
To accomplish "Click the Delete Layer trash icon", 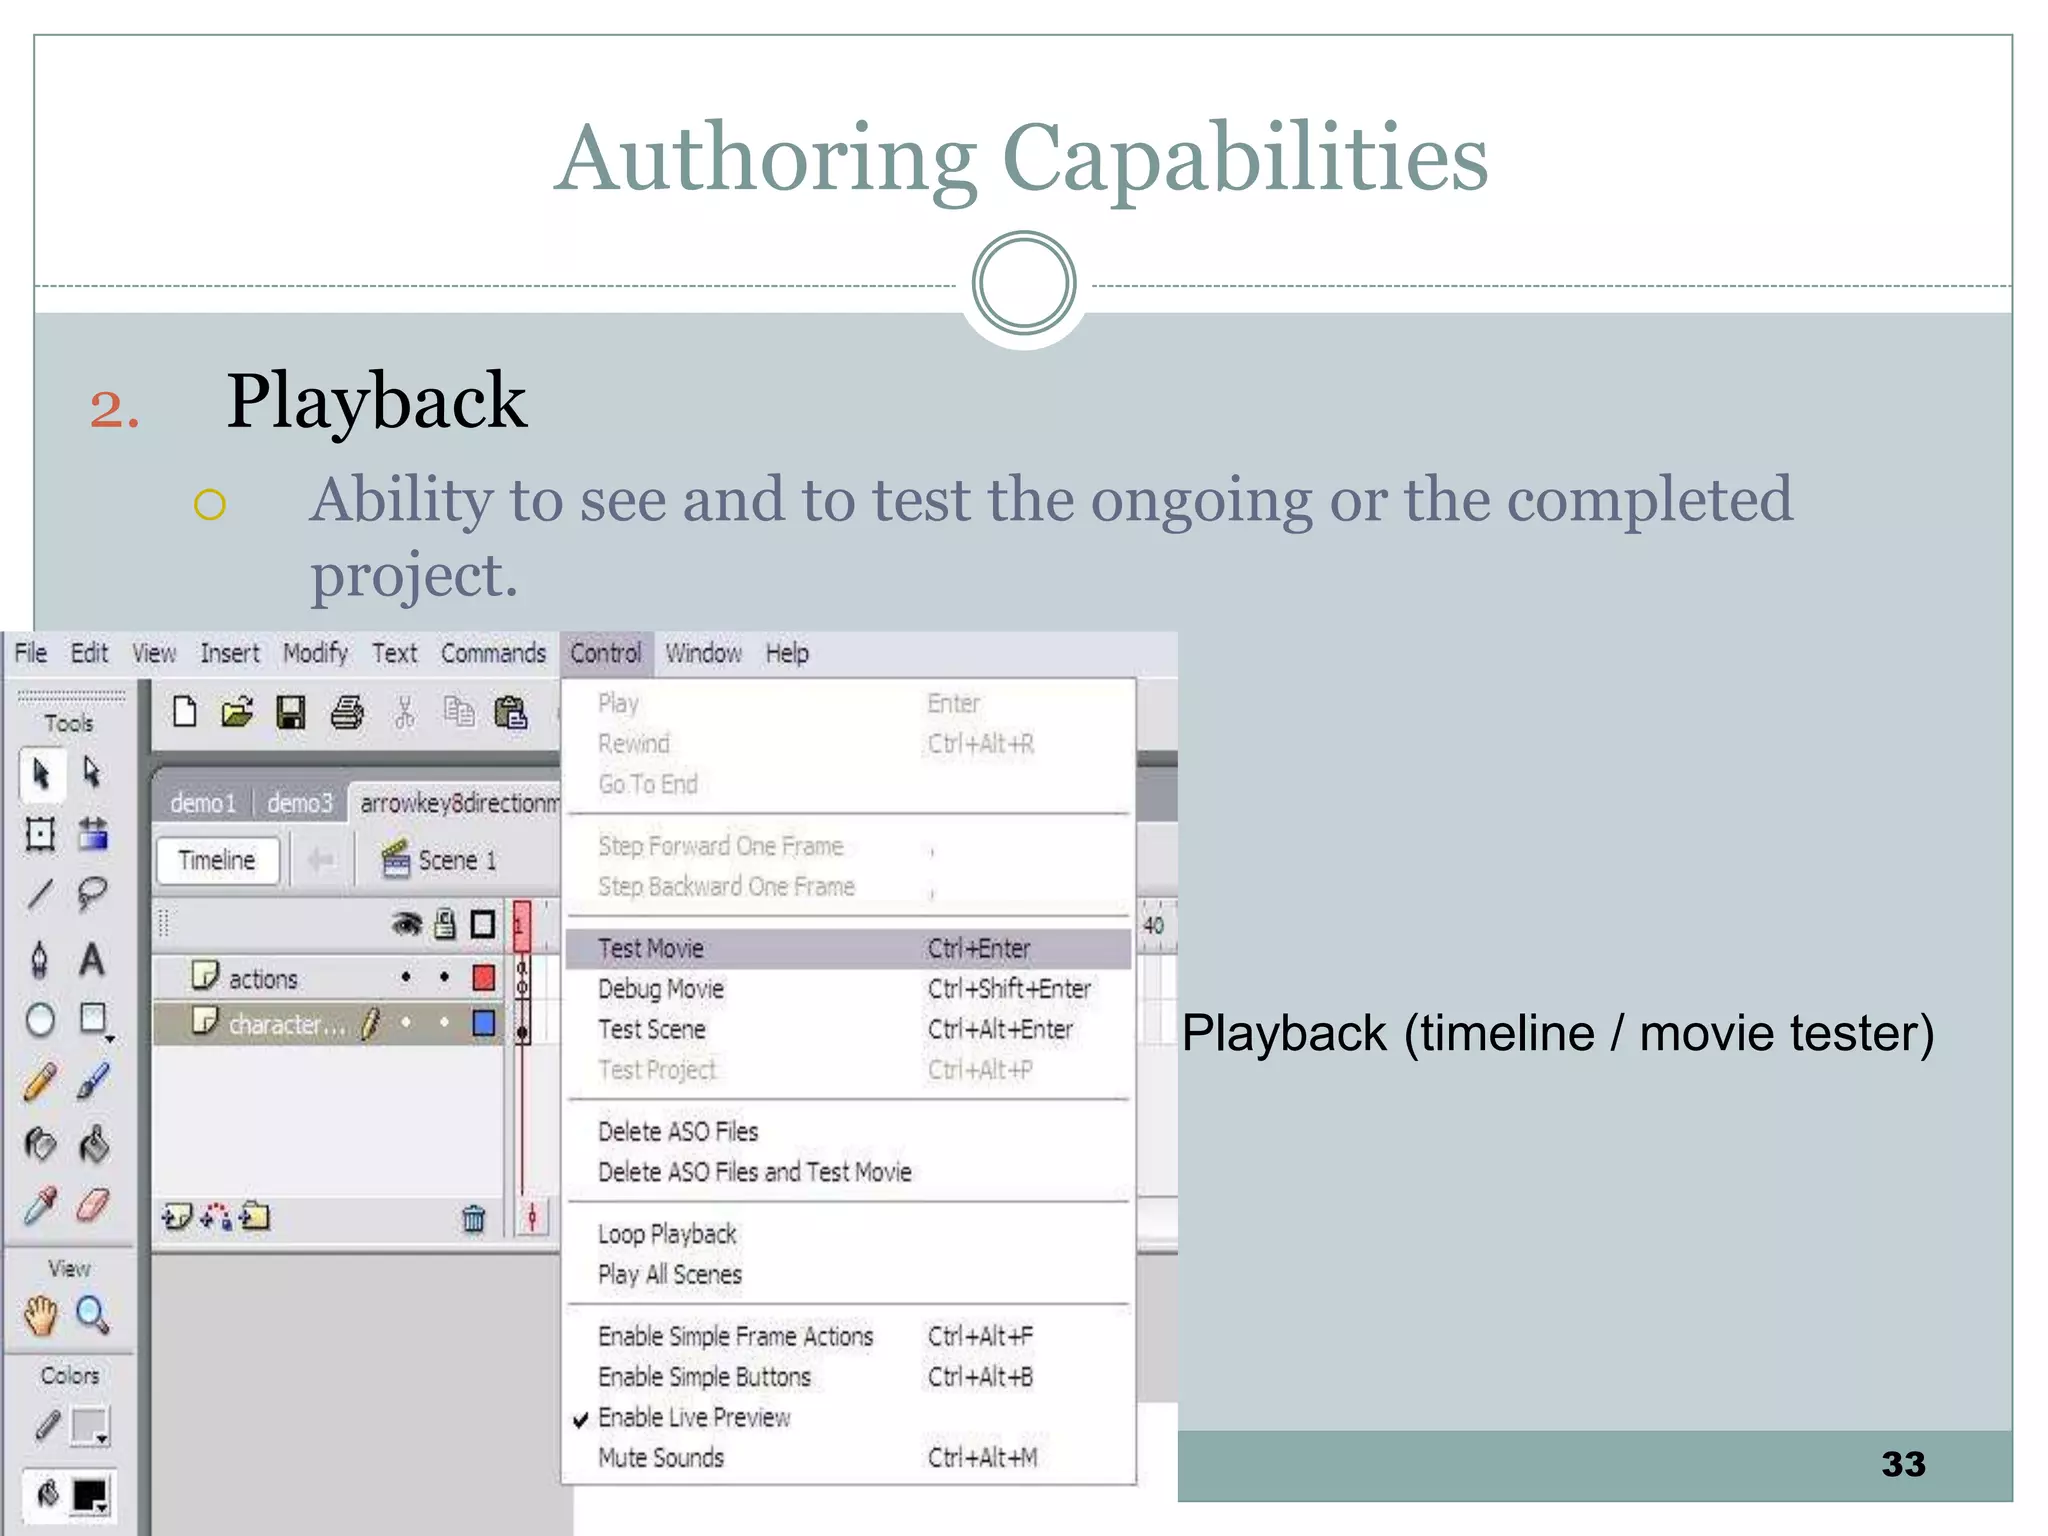I will click(474, 1218).
